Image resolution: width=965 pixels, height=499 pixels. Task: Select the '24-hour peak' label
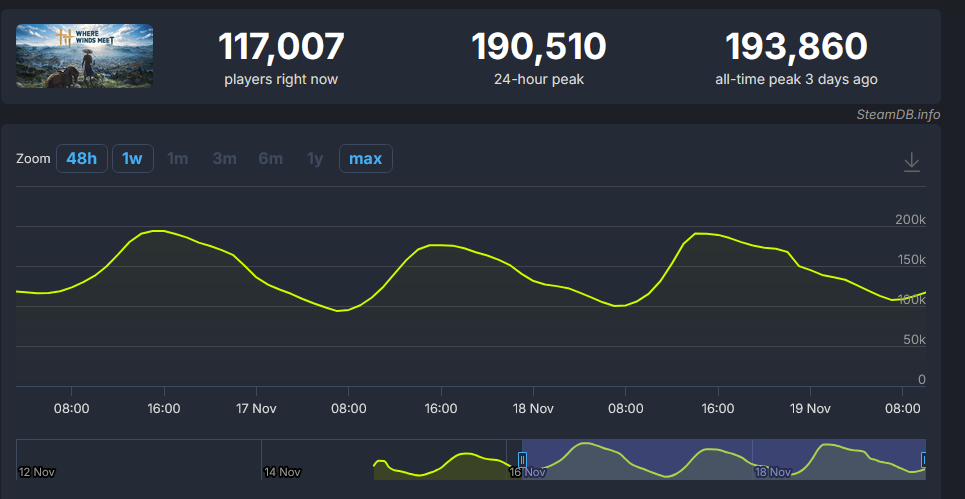click(x=539, y=79)
